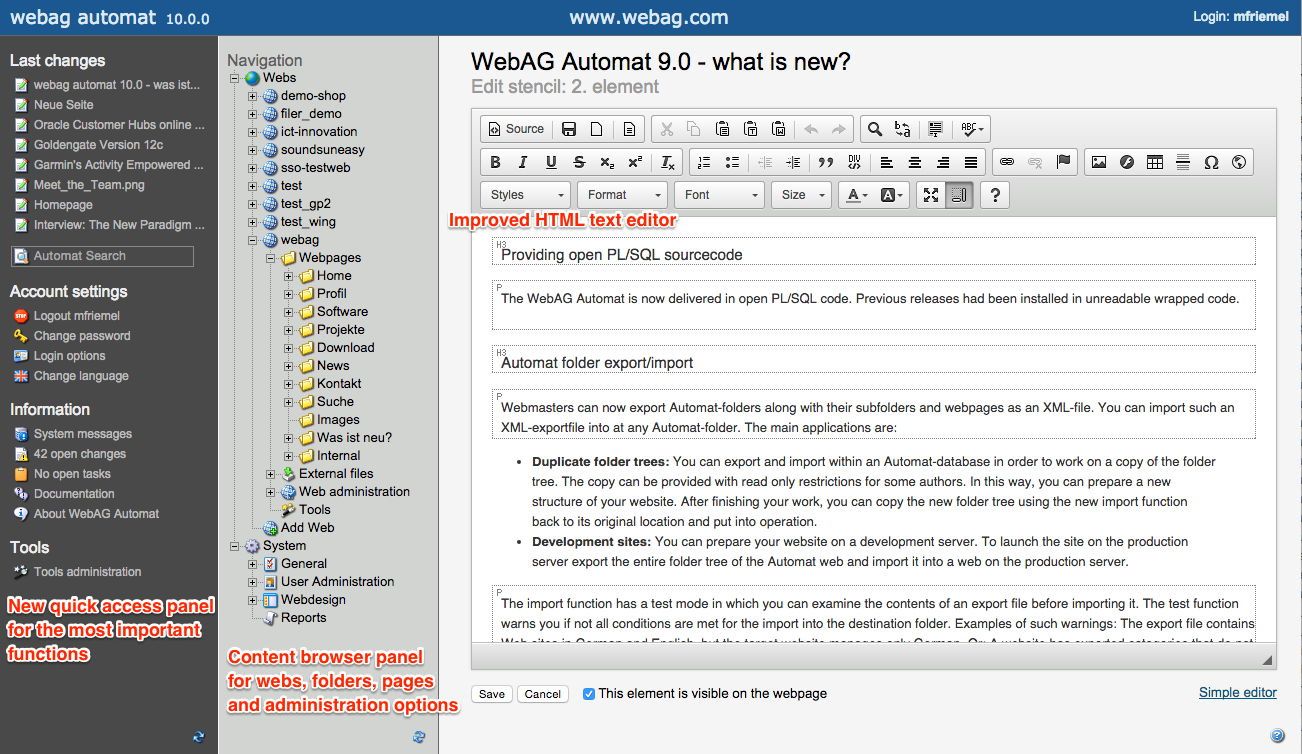Image resolution: width=1302 pixels, height=754 pixels.
Task: Click the Paste from Word icon
Action: coord(778,129)
